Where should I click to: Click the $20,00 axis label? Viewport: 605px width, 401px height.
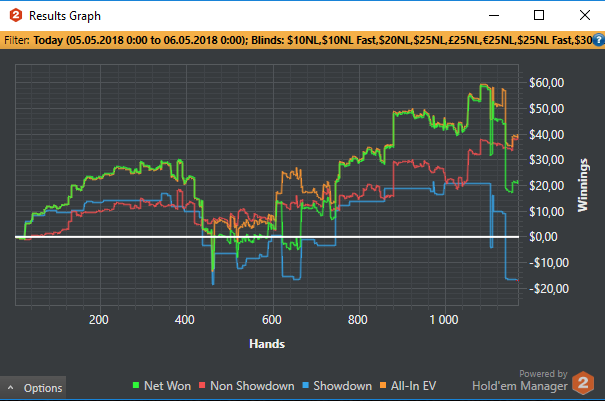[546, 186]
